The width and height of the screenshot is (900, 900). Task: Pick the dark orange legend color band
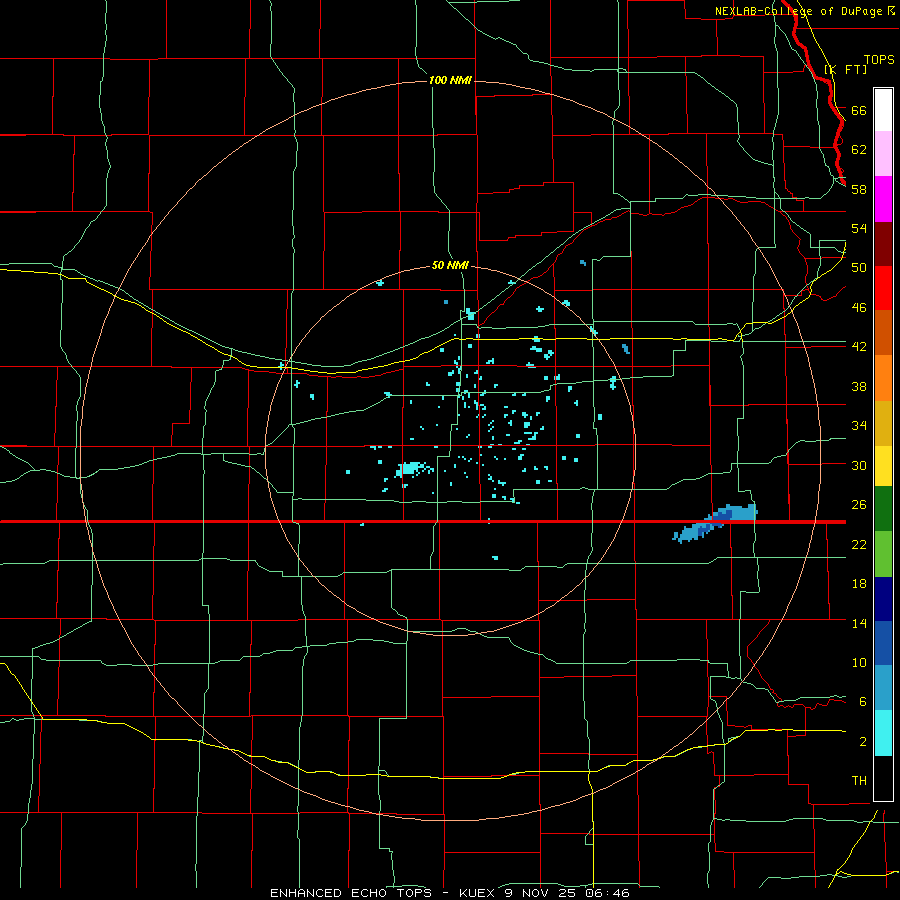pos(883,332)
